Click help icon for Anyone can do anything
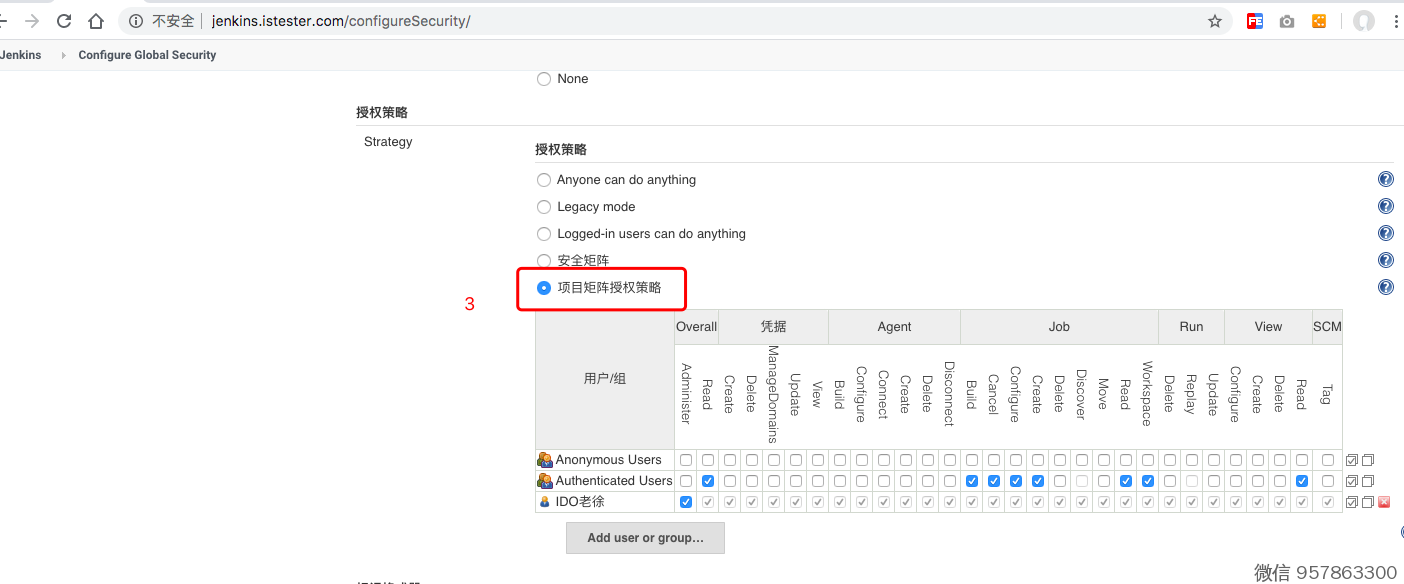Viewport: 1404px width, 584px height. 1385,180
